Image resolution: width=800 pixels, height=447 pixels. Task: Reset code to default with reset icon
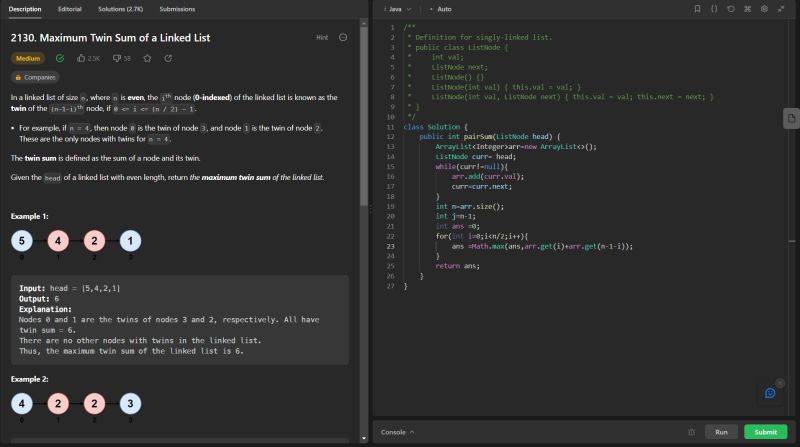point(731,9)
